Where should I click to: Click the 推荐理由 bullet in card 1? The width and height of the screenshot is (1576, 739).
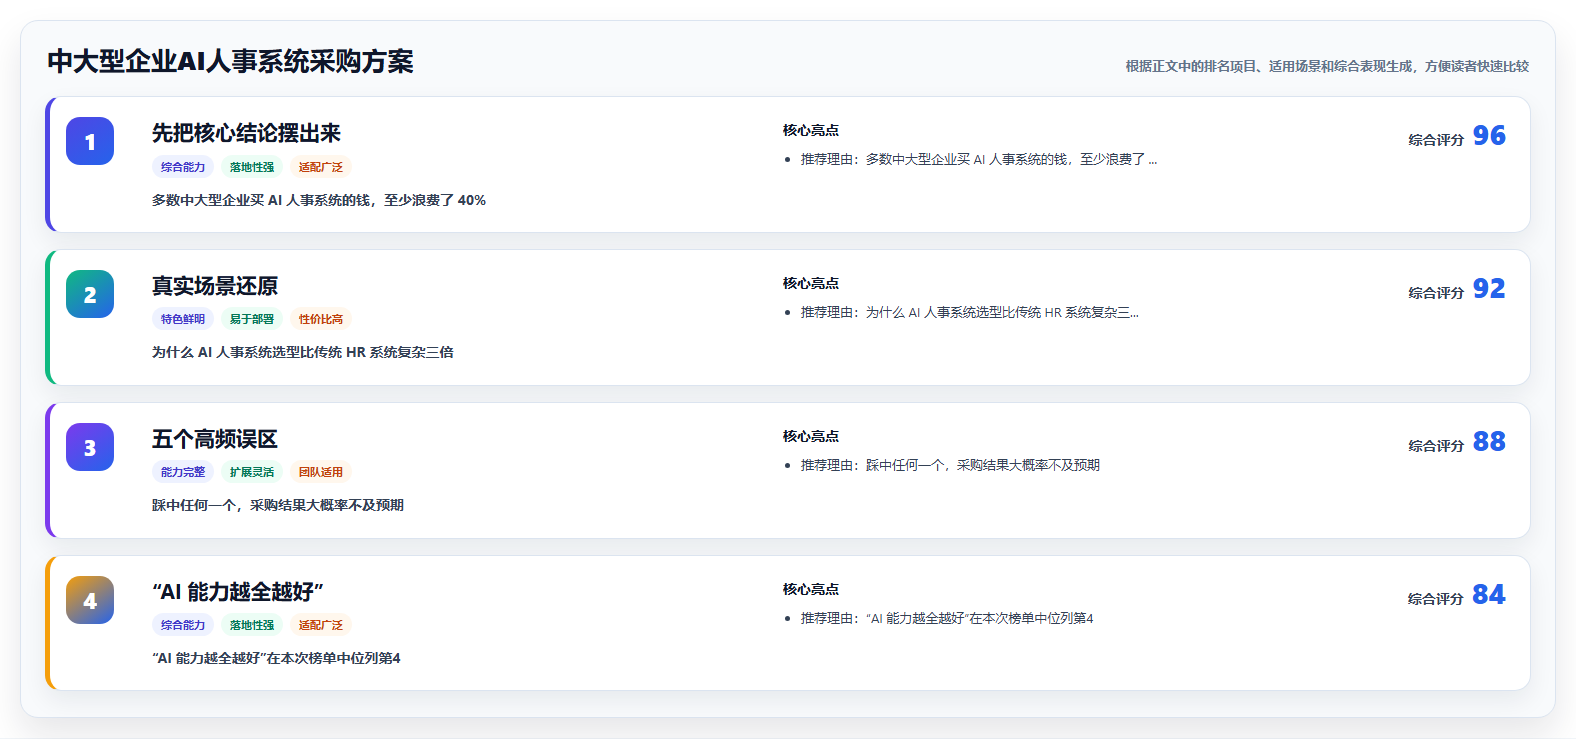point(979,159)
